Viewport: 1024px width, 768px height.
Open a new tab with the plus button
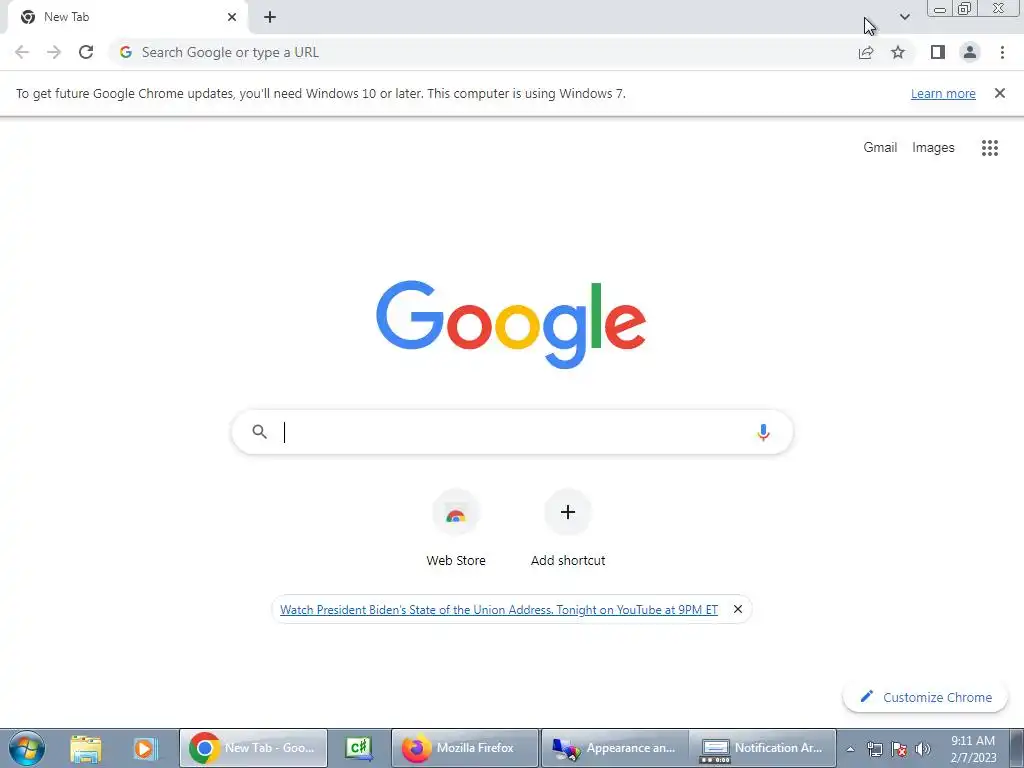(270, 17)
